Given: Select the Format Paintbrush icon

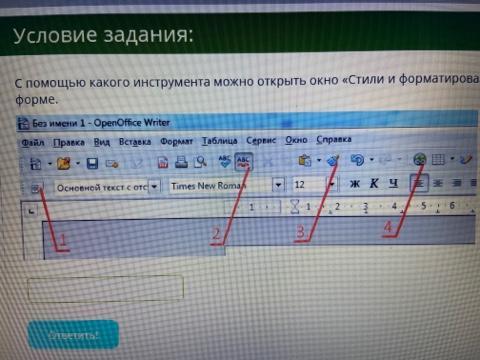Looking at the screenshot, I should (333, 161).
